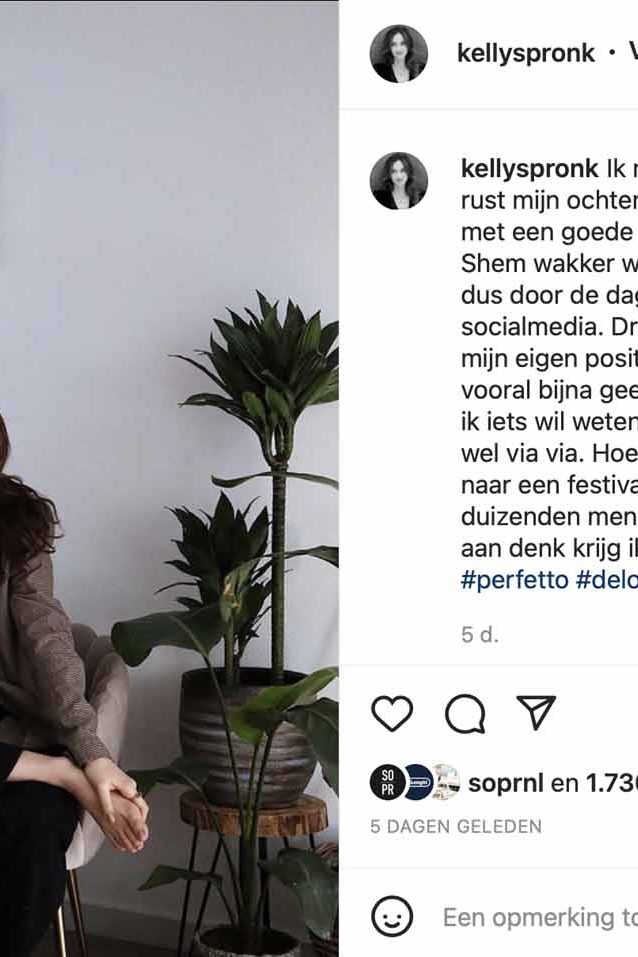This screenshot has width=638, height=957.
Task: Open the profile picture next to the caption
Action: (x=399, y=181)
